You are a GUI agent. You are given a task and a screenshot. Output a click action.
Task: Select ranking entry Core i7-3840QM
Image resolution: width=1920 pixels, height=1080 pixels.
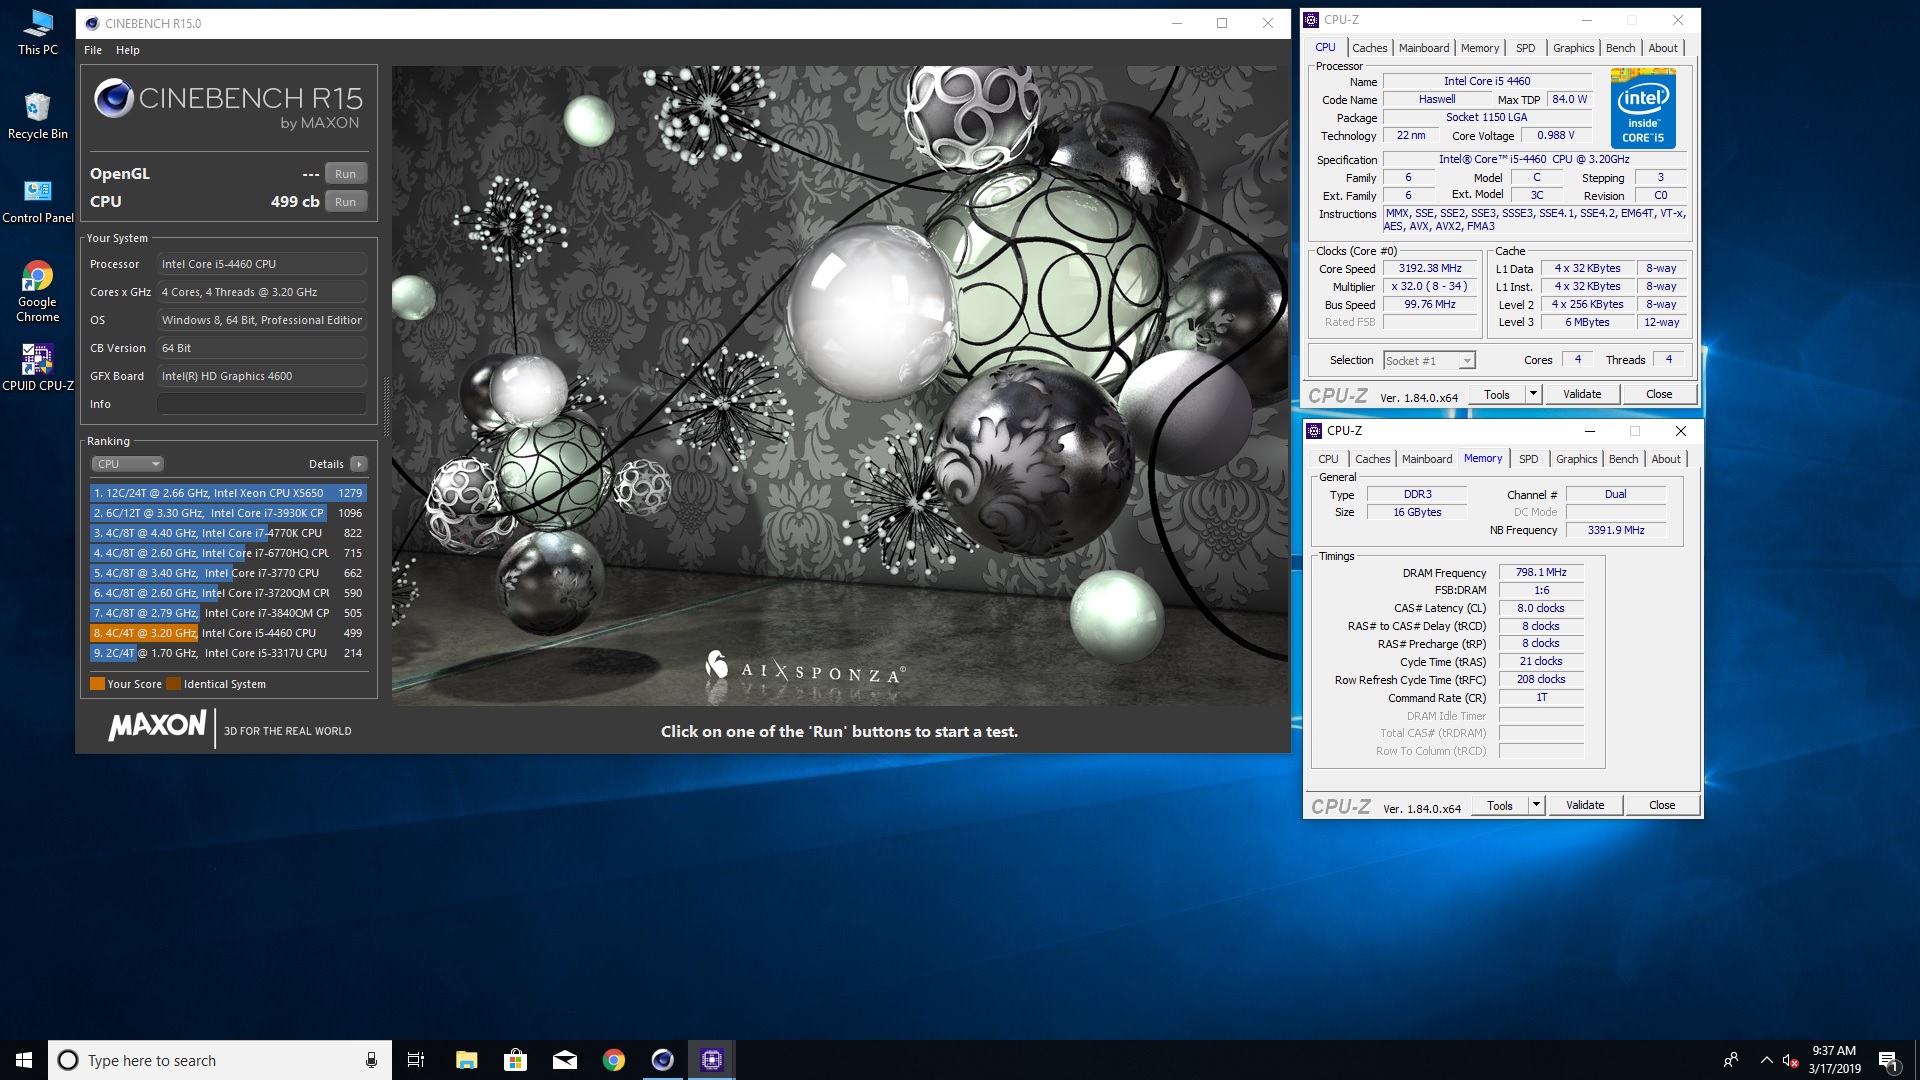228,613
